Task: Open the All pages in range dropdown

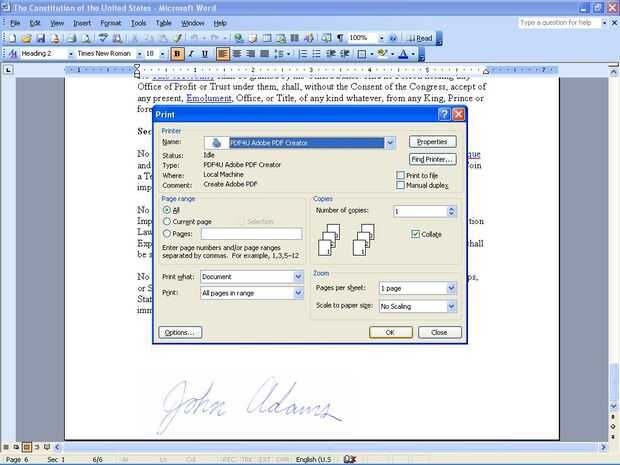Action: click(x=298, y=293)
